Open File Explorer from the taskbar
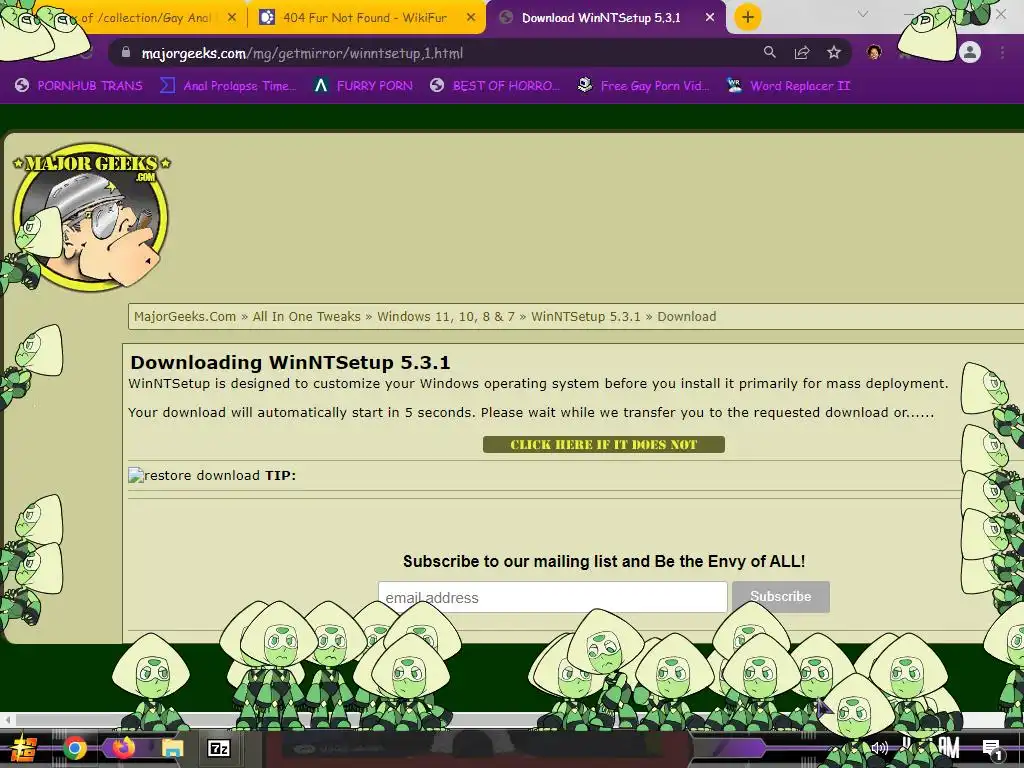The image size is (1024, 768). click(172, 749)
